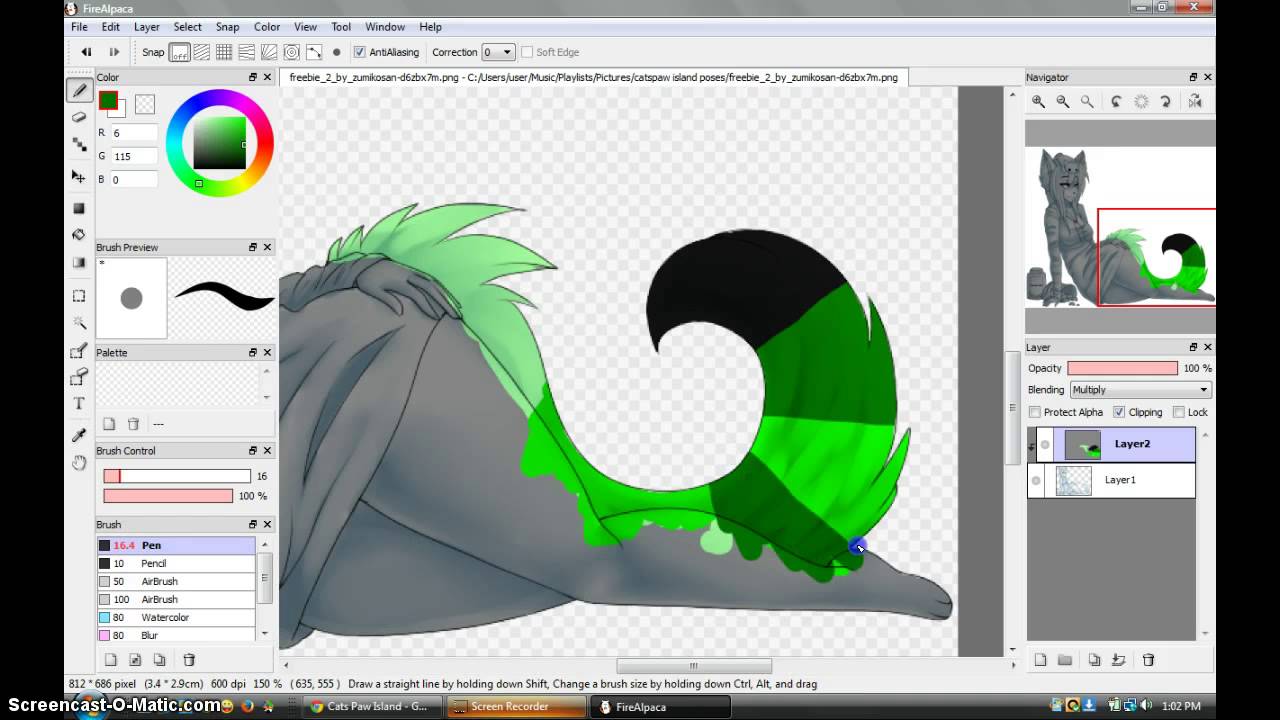Screen dimensions: 1280x720
Task: Duplicate the selected layer
Action: pyautogui.click(x=1094, y=660)
